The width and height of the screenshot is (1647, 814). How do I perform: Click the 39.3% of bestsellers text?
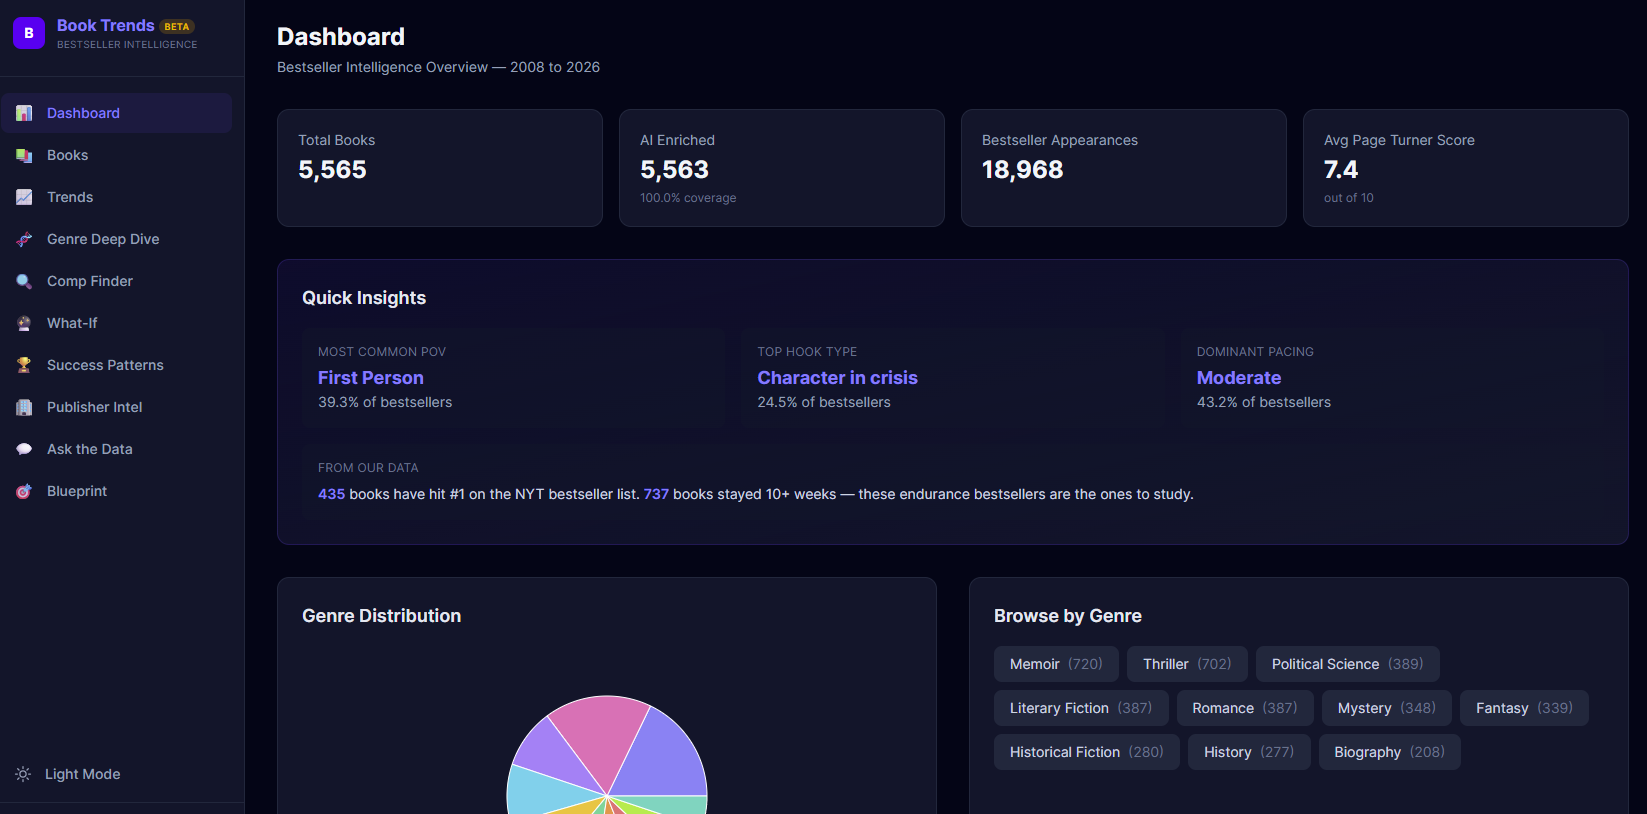pyautogui.click(x=385, y=402)
